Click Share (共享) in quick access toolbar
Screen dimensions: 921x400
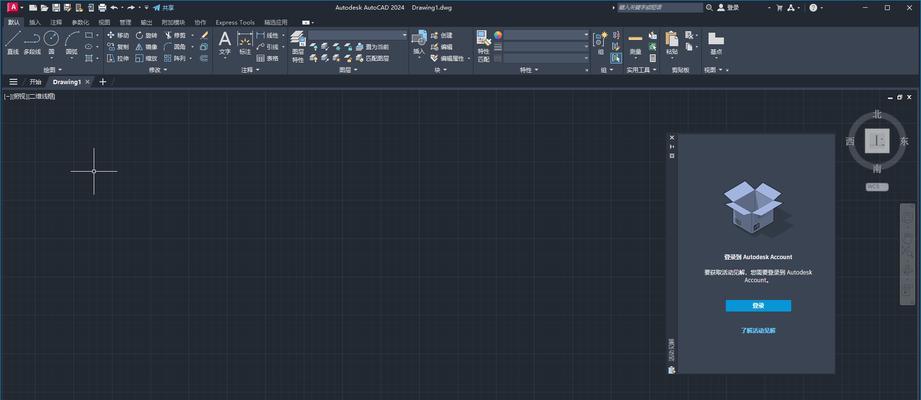pos(163,8)
